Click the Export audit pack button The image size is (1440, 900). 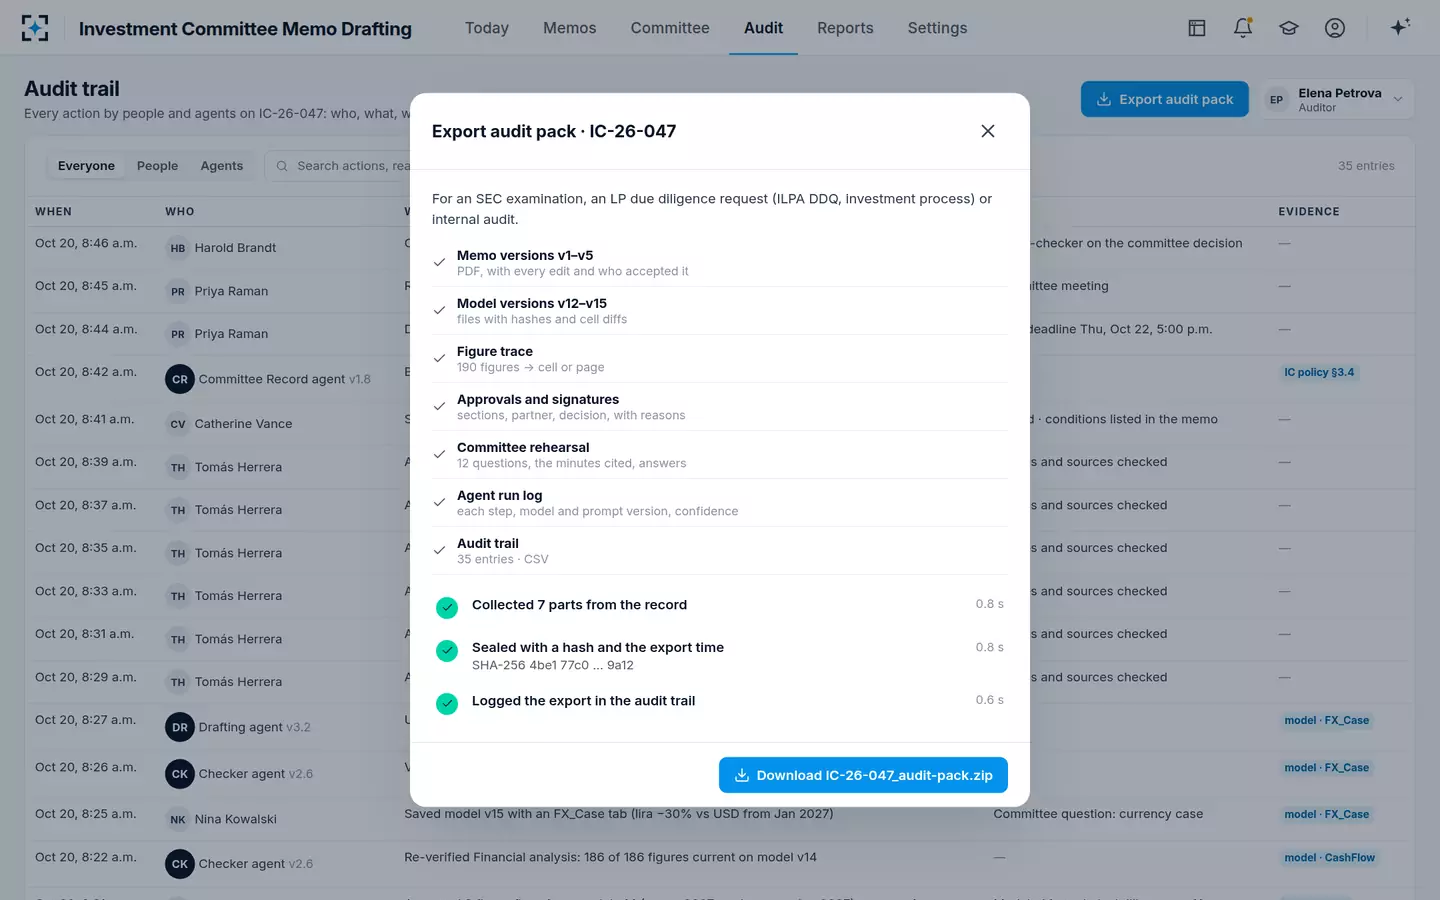pyautogui.click(x=1165, y=99)
